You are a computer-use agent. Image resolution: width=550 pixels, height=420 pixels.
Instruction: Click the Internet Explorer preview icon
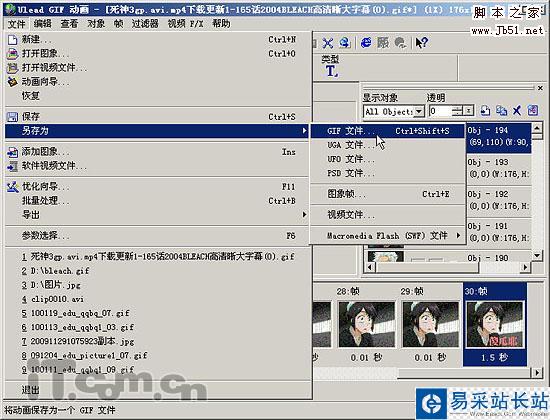coord(366,43)
